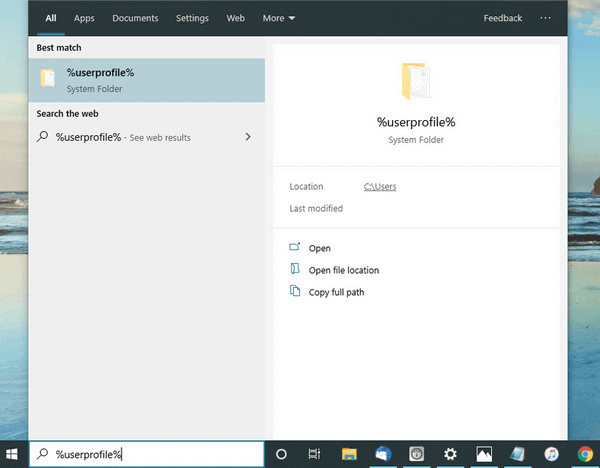Image resolution: width=600 pixels, height=468 pixels.
Task: Click the Feedback button
Action: tap(502, 18)
